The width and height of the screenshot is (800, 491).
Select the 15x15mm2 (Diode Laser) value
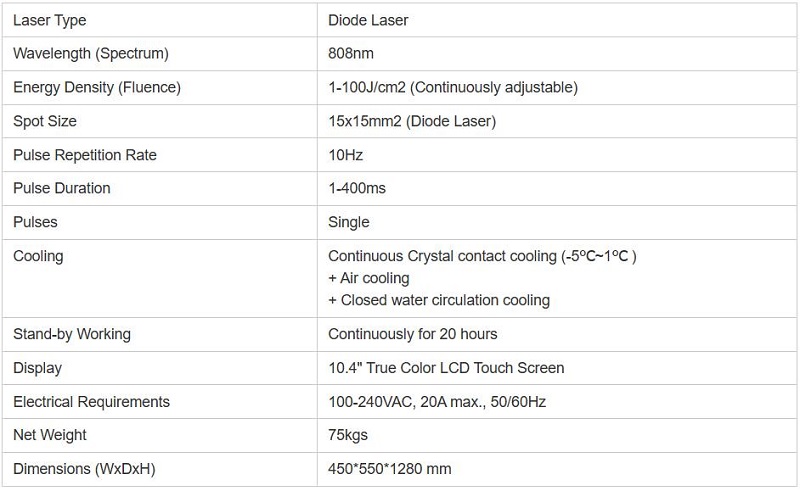click(412, 121)
